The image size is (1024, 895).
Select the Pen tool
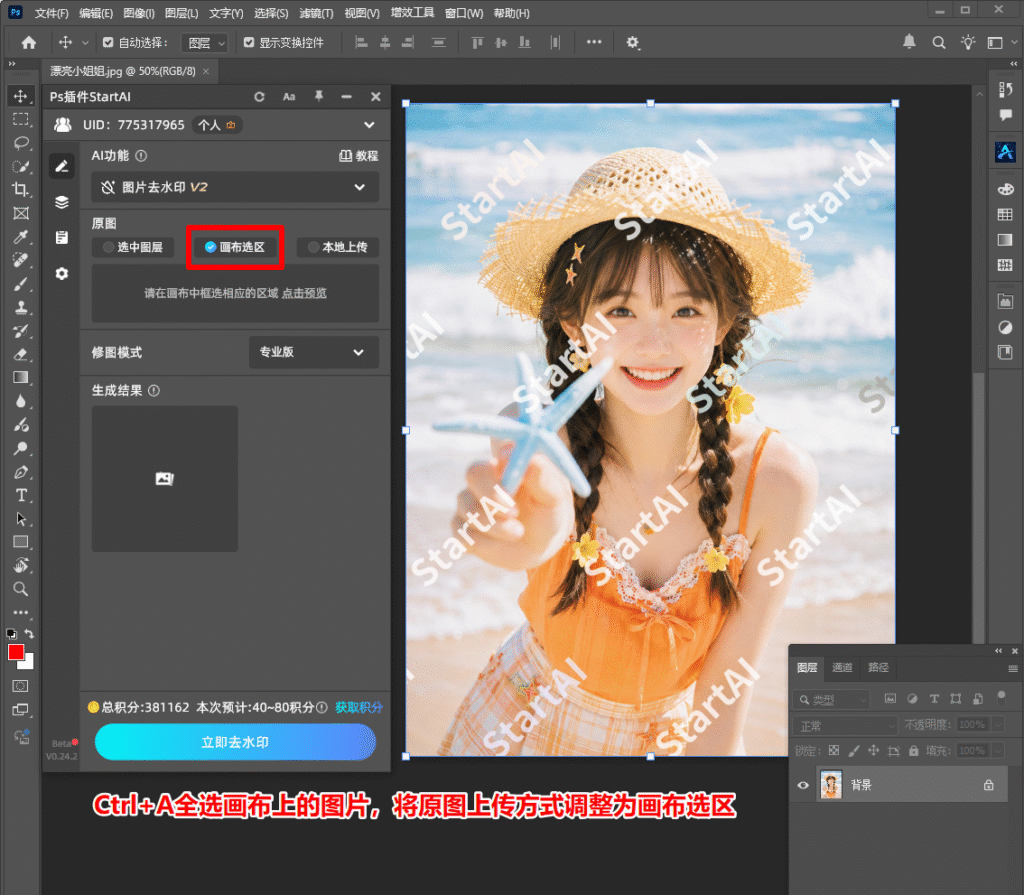pyautogui.click(x=21, y=472)
